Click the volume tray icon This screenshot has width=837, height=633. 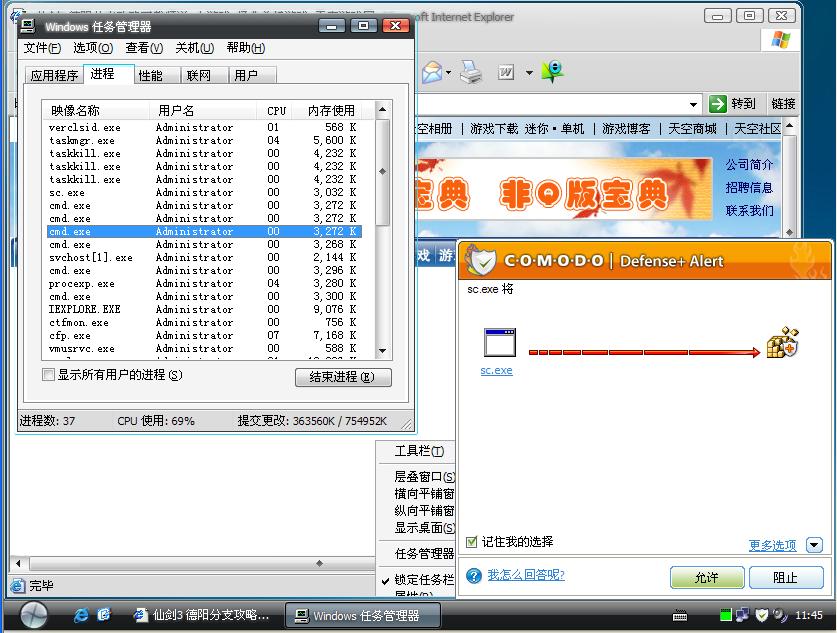point(779,615)
